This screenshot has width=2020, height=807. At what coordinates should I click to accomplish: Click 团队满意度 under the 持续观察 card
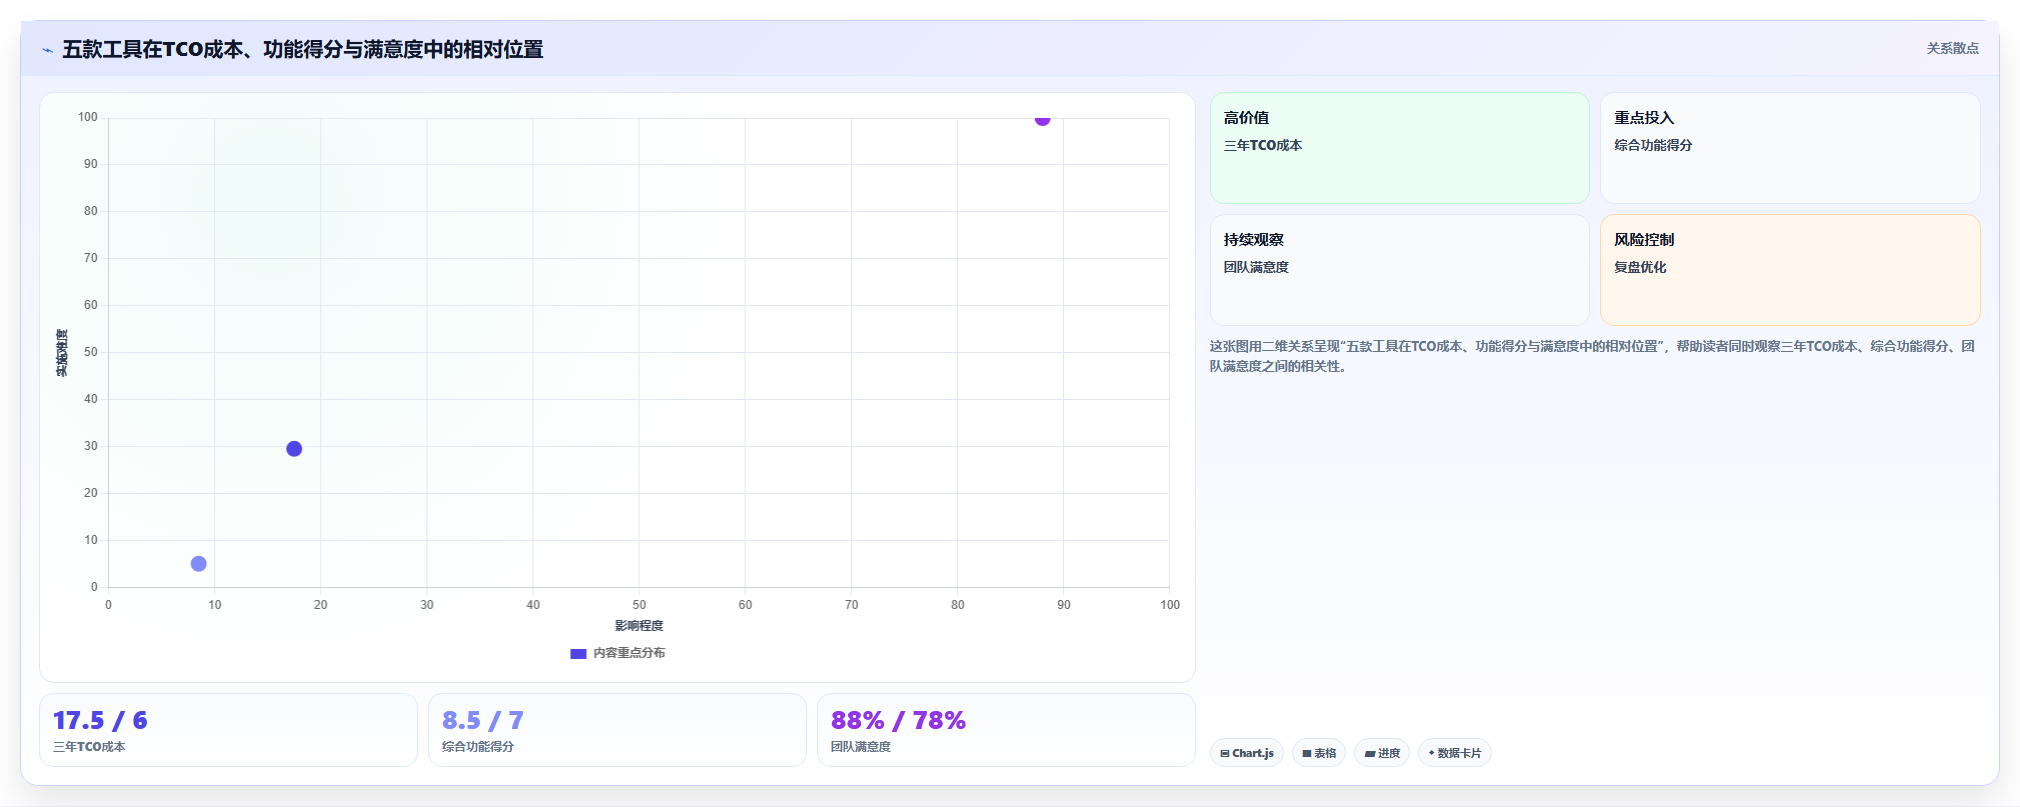coord(1256,267)
